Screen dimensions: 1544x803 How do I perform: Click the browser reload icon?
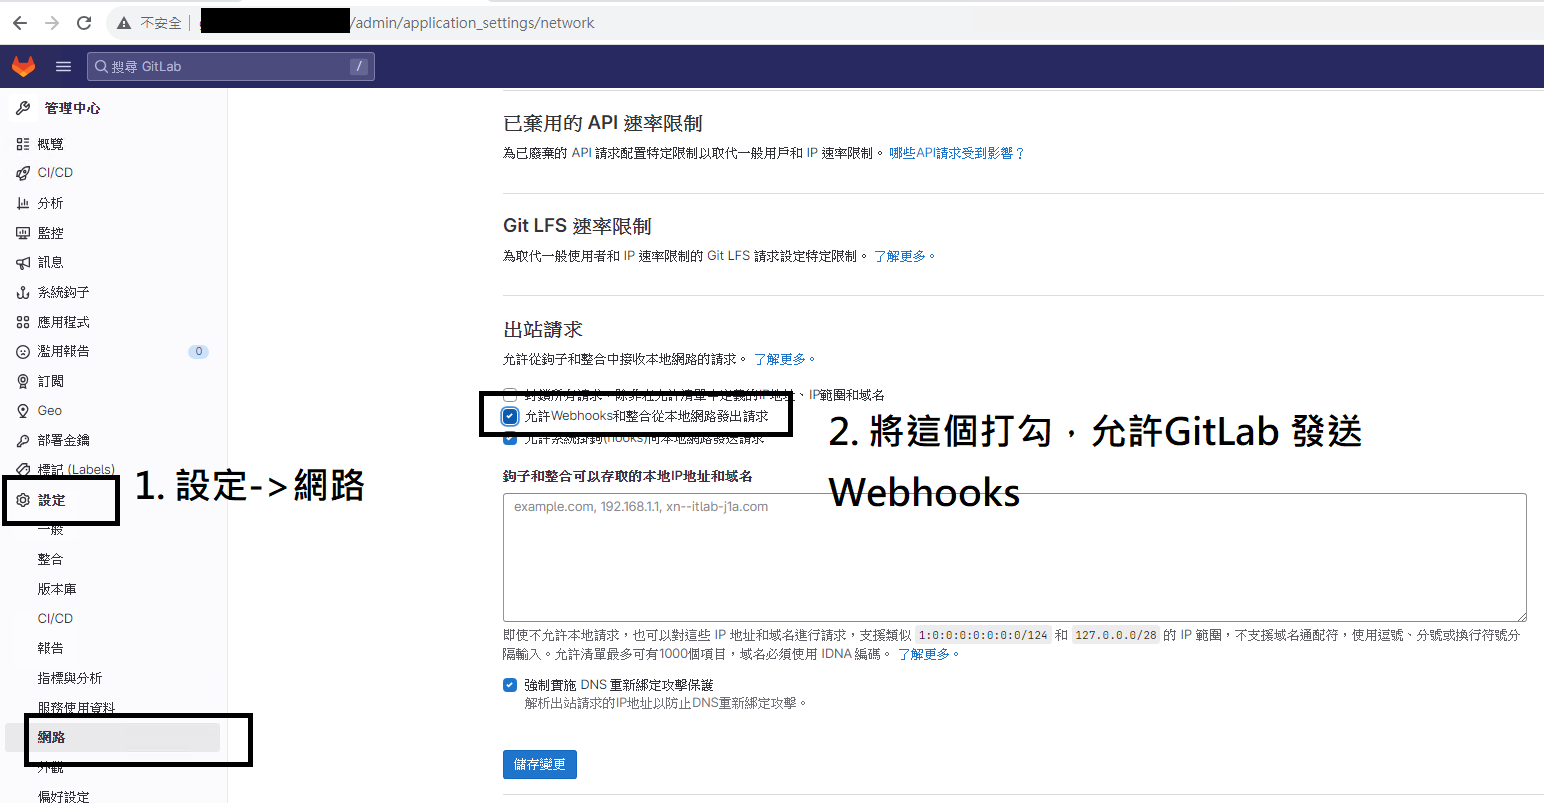[x=84, y=22]
